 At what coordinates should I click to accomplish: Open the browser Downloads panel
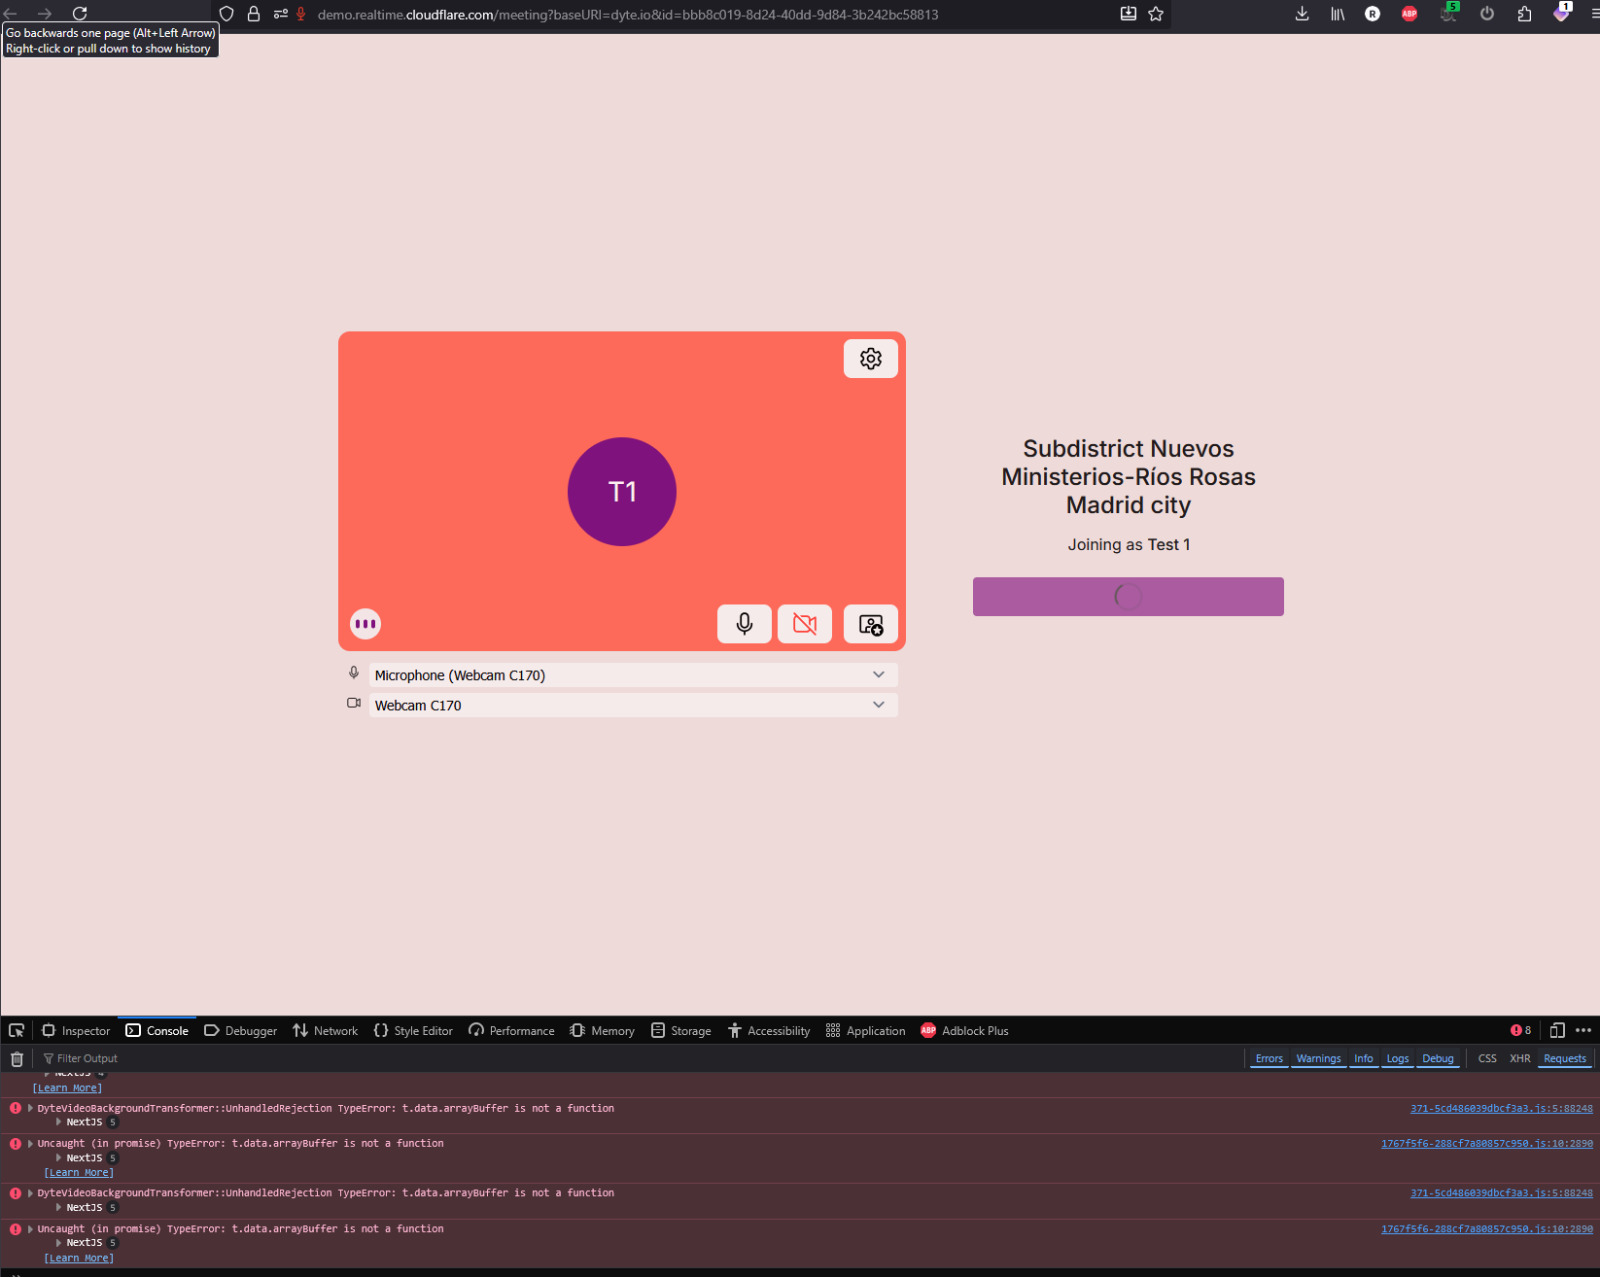tap(1302, 14)
